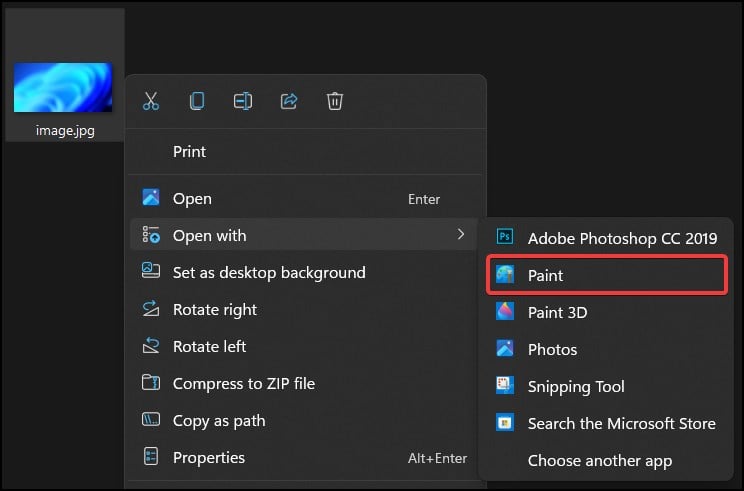Screen dimensions: 744x491
Task: Choose Copy as path option
Action: click(x=219, y=420)
